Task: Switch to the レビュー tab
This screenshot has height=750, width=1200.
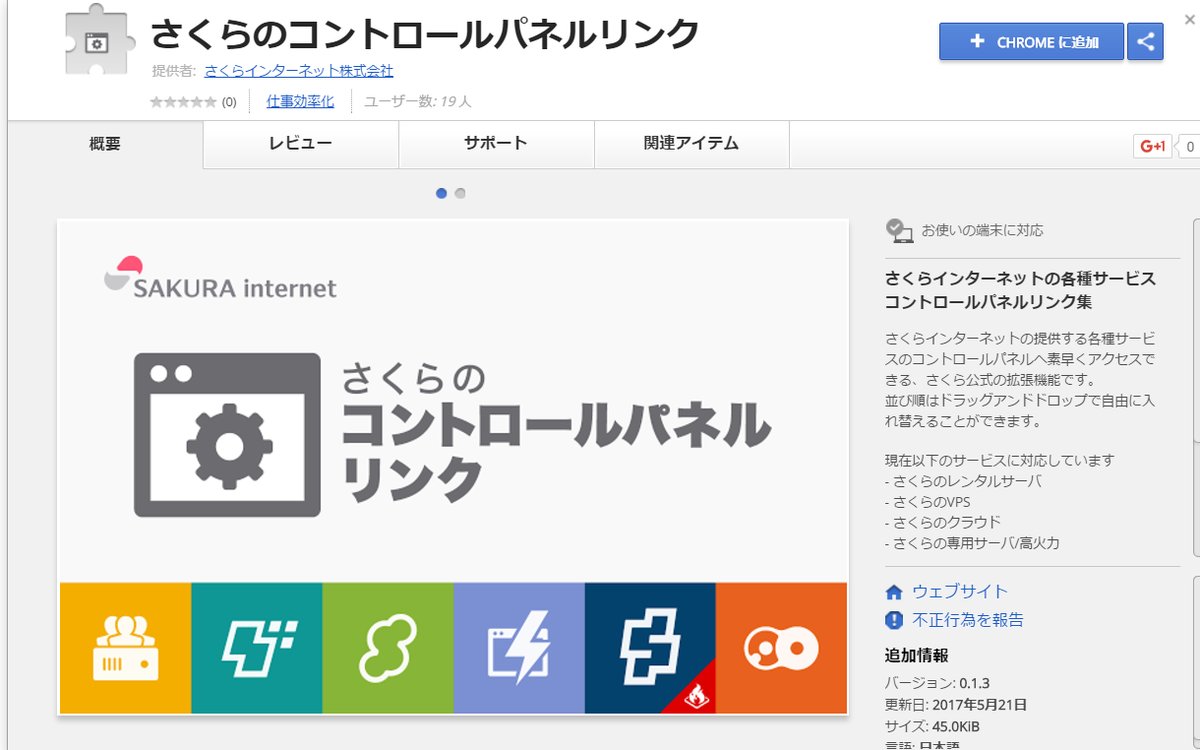Action: point(300,144)
